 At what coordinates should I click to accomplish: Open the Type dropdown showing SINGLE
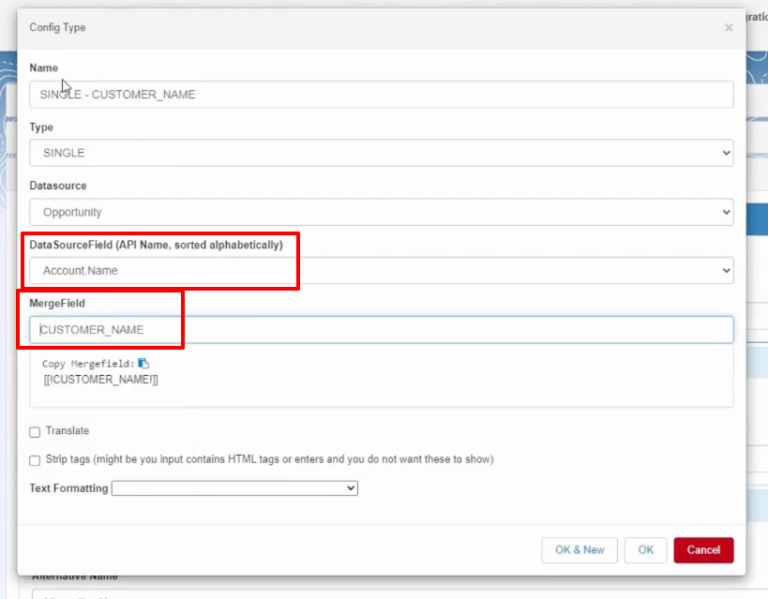[x=381, y=153]
